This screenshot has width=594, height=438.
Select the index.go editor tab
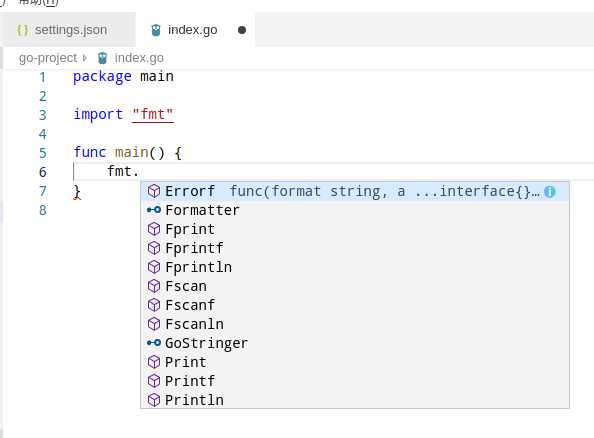(x=195, y=30)
